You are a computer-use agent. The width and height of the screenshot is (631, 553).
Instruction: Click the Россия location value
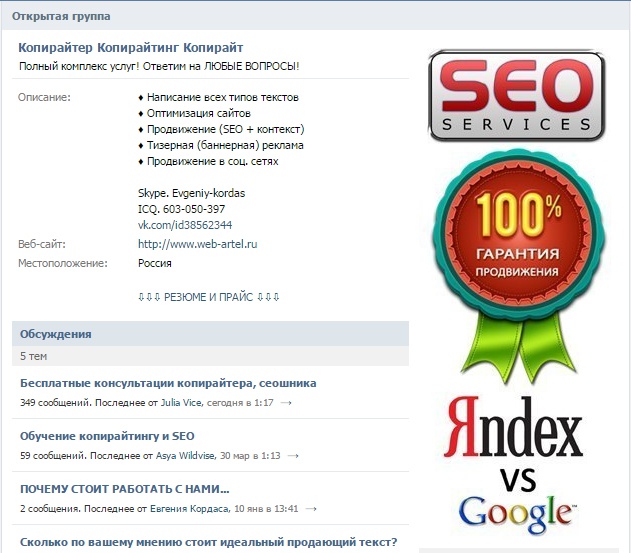click(155, 263)
